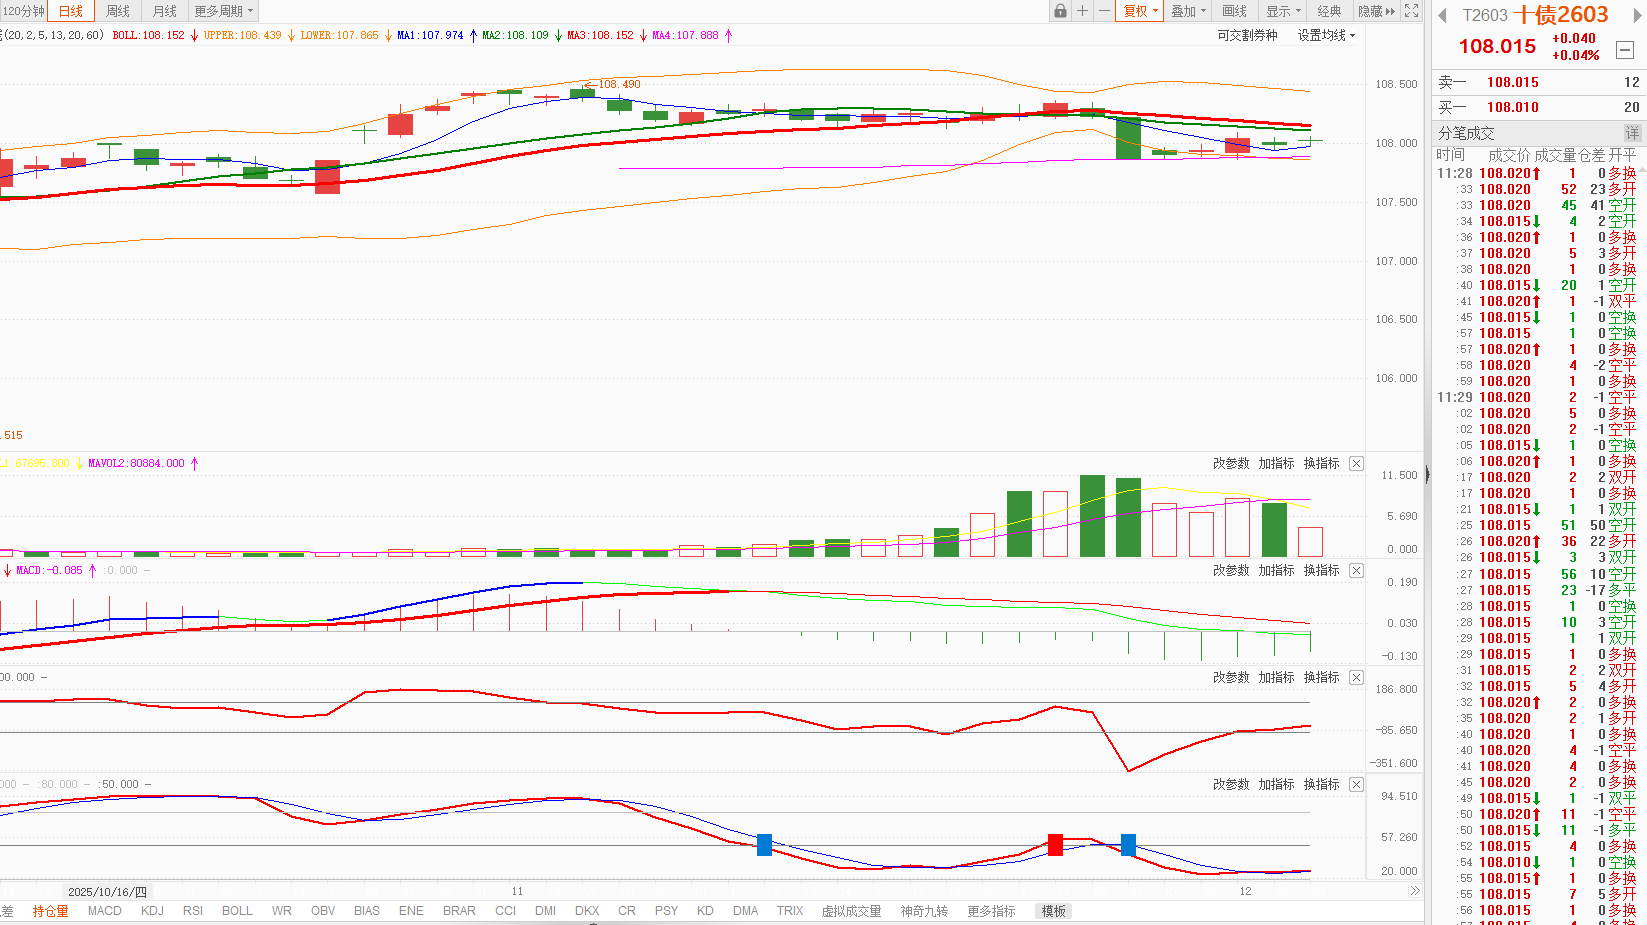The height and width of the screenshot is (925, 1647).
Task: Click 换指标 on the bottom subchart
Action: click(x=1321, y=784)
